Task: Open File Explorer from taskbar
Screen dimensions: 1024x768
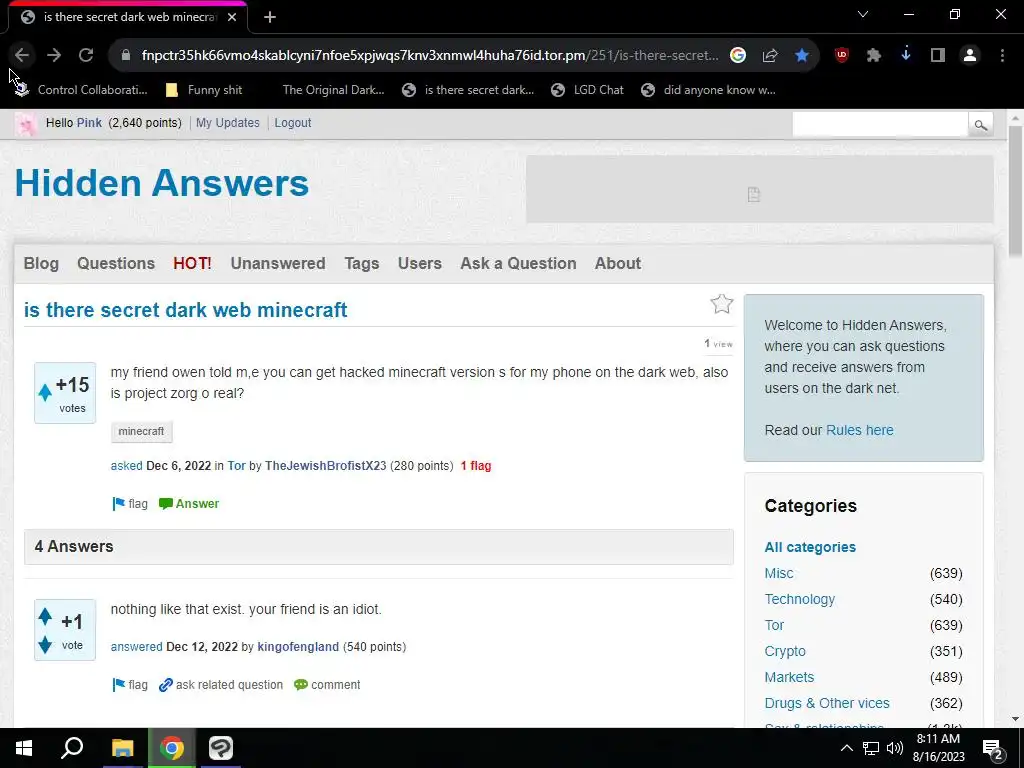Action: (122, 748)
